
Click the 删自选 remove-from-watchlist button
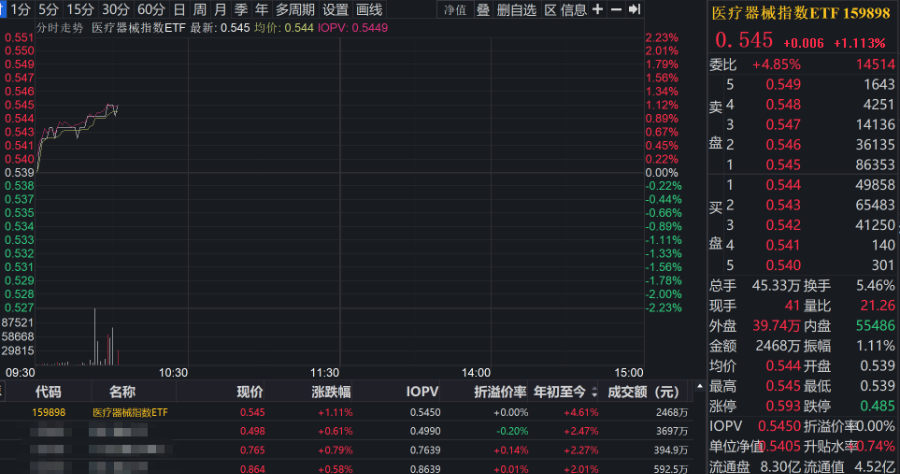click(516, 10)
